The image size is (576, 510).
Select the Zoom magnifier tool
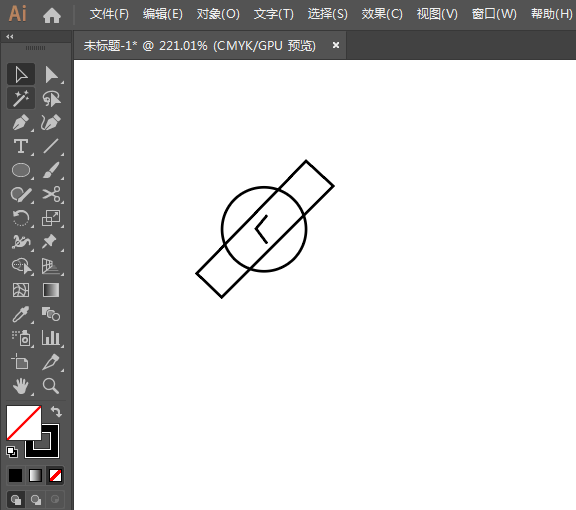coord(51,386)
